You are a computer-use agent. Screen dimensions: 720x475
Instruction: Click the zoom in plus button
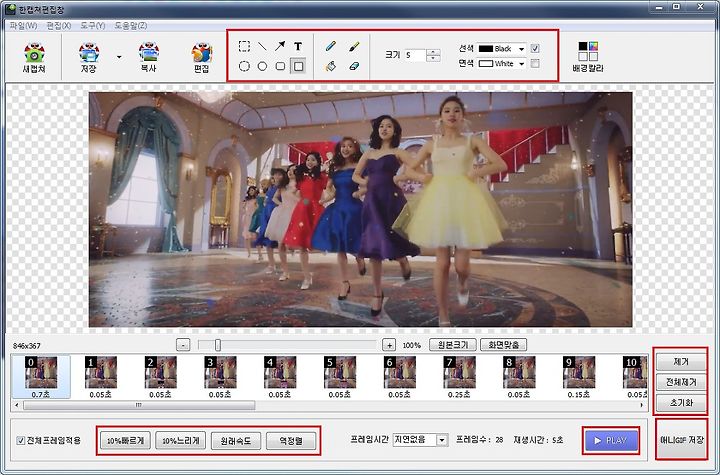click(x=389, y=345)
